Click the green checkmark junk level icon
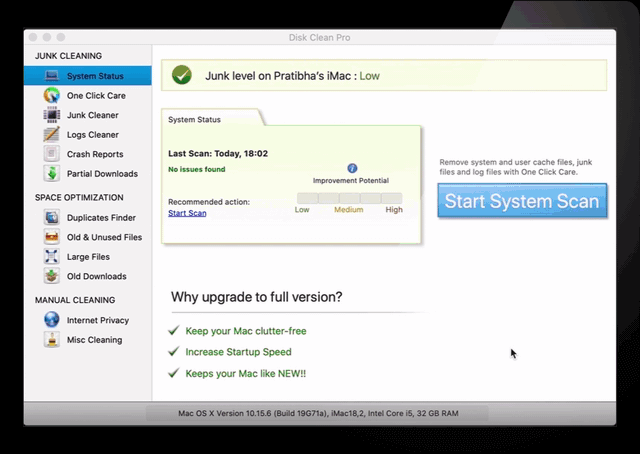Image resolution: width=640 pixels, height=454 pixels. (182, 75)
